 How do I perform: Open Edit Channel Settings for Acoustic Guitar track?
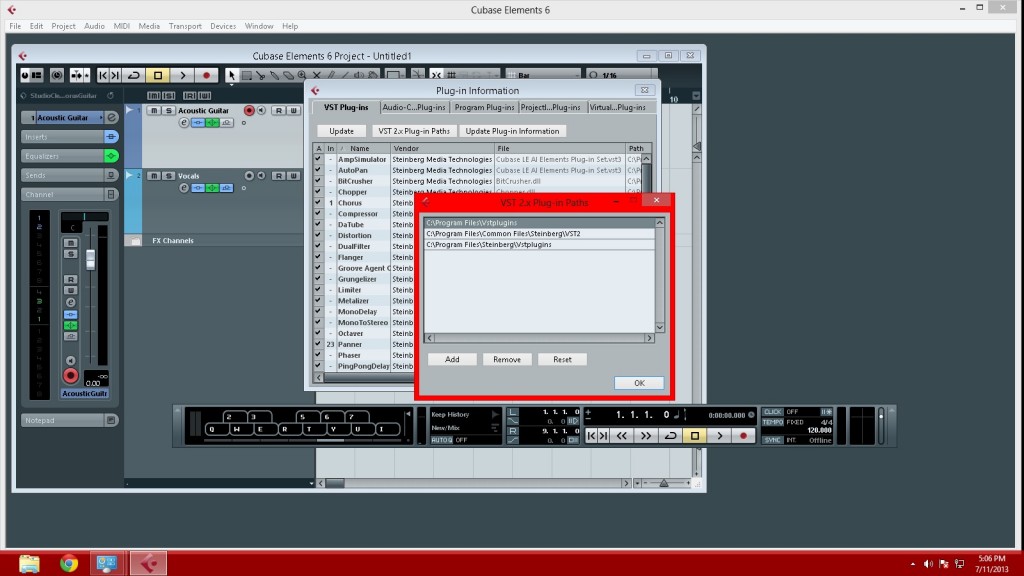(184, 123)
